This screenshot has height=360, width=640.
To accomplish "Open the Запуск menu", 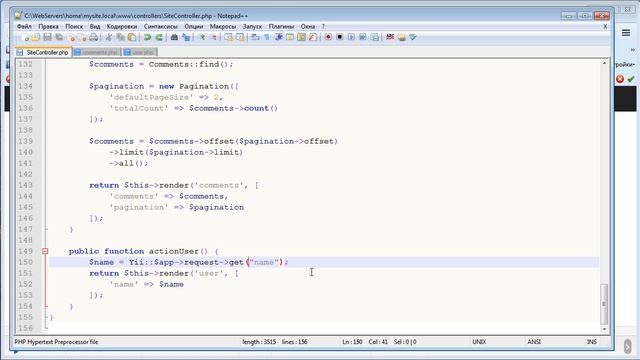I will tap(252, 27).
